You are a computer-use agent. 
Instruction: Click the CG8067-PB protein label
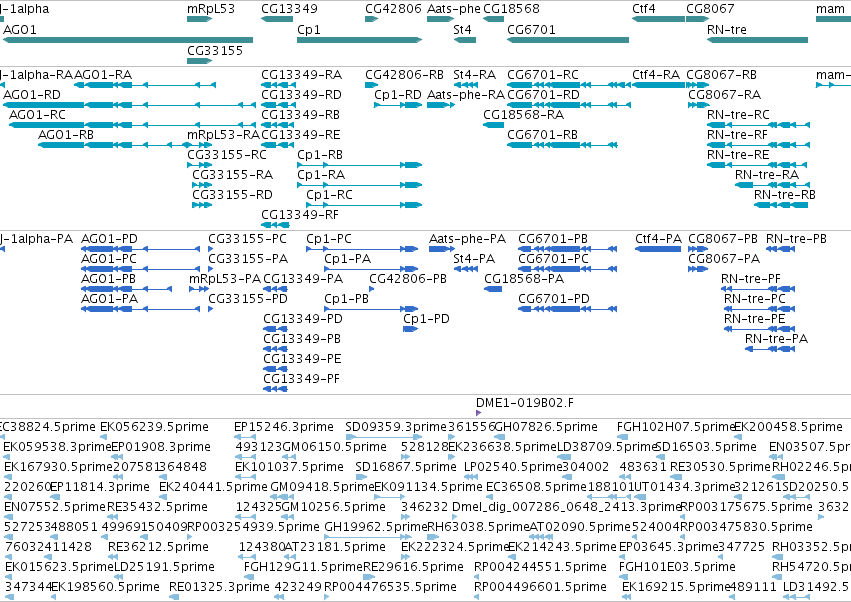tap(723, 239)
